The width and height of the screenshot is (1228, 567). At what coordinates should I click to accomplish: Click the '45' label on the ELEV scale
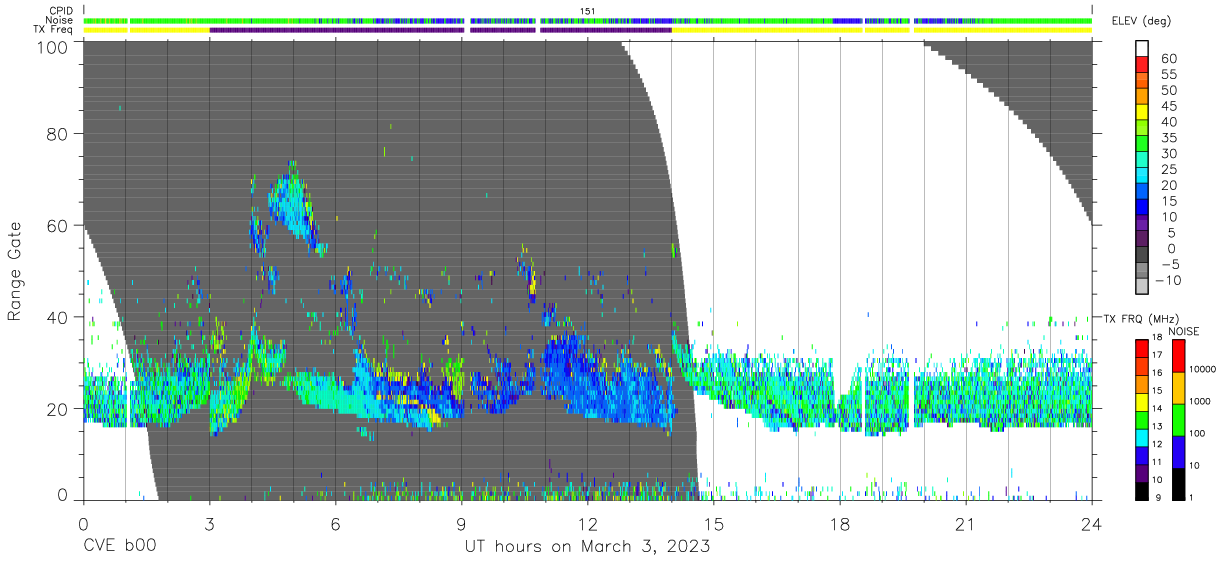point(1169,106)
